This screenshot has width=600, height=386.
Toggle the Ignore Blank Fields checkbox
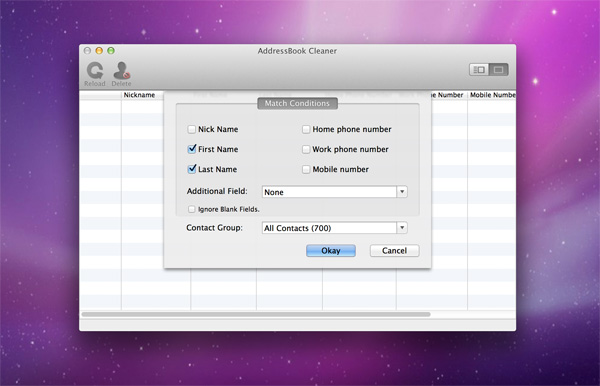point(191,209)
